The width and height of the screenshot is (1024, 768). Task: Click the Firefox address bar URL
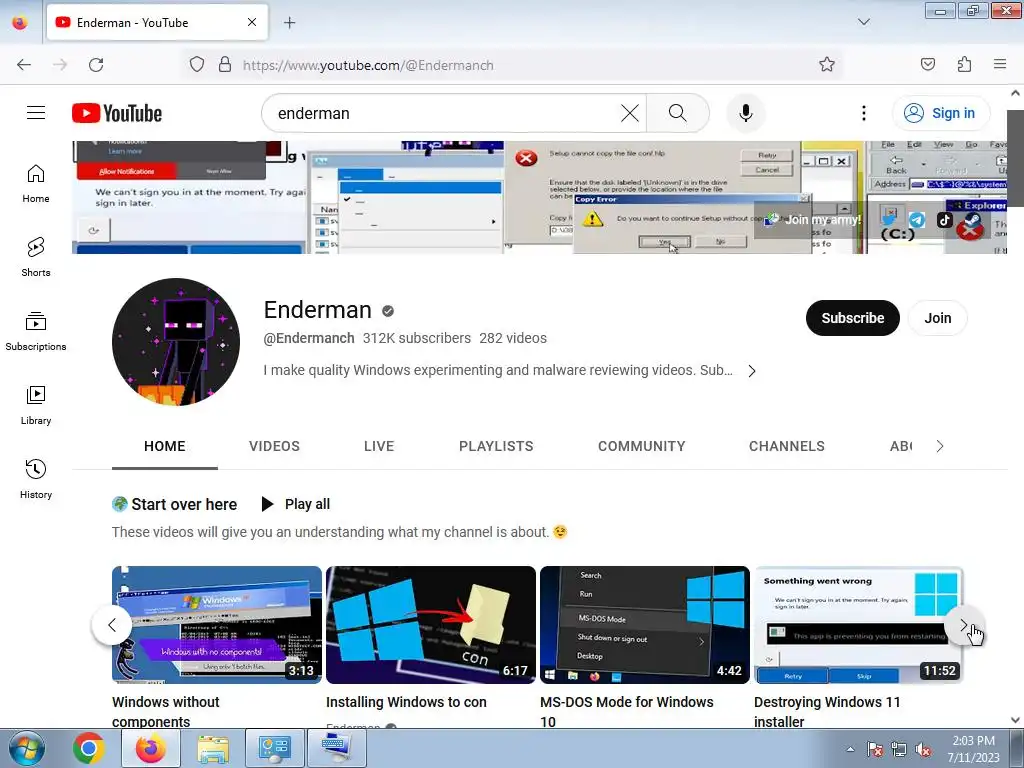pyautogui.click(x=368, y=65)
